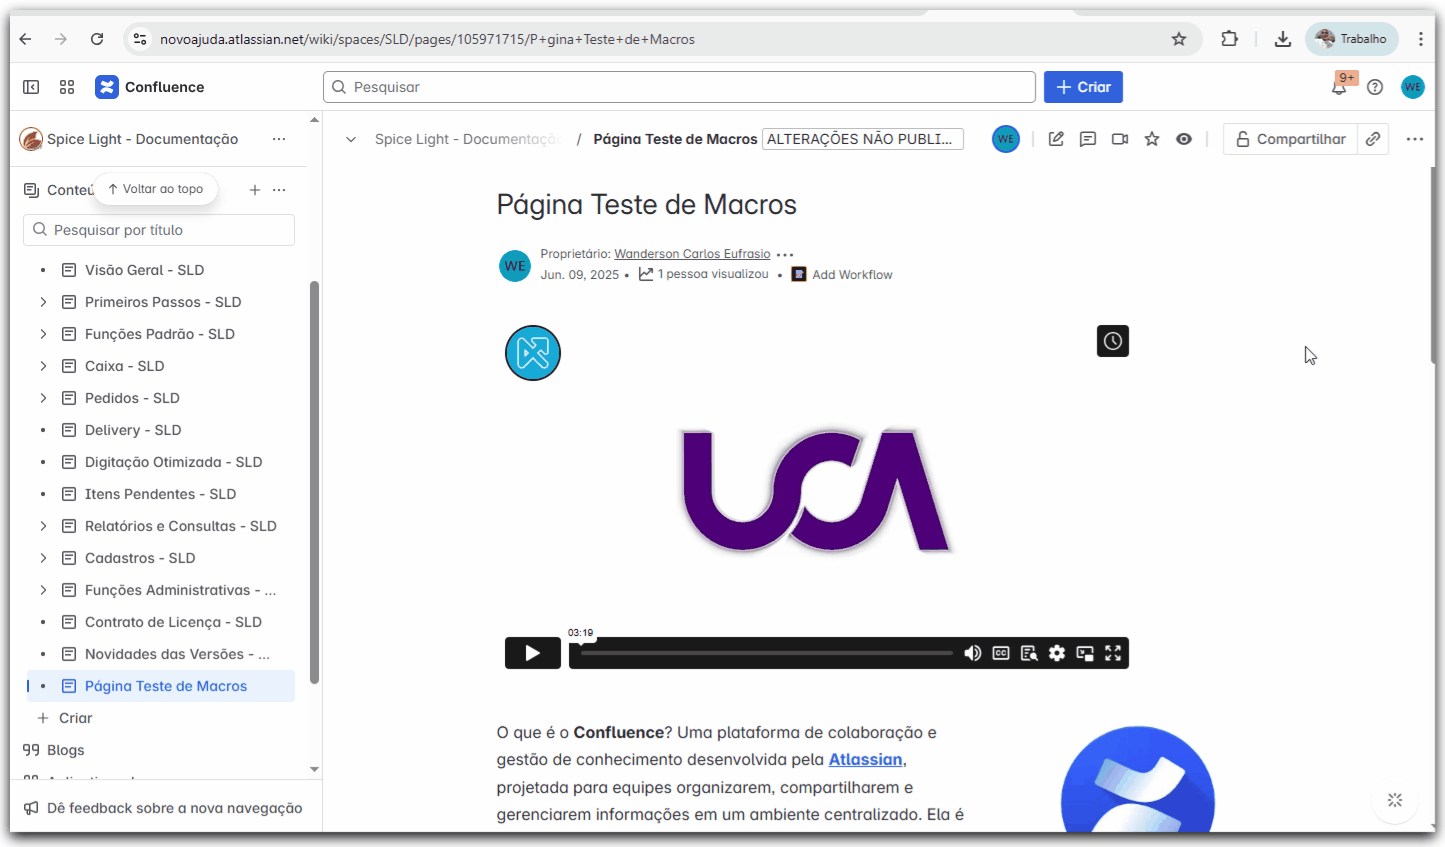Open the Chrome three-dot menu
The width and height of the screenshot is (1445, 847).
pyautogui.click(x=1420, y=39)
